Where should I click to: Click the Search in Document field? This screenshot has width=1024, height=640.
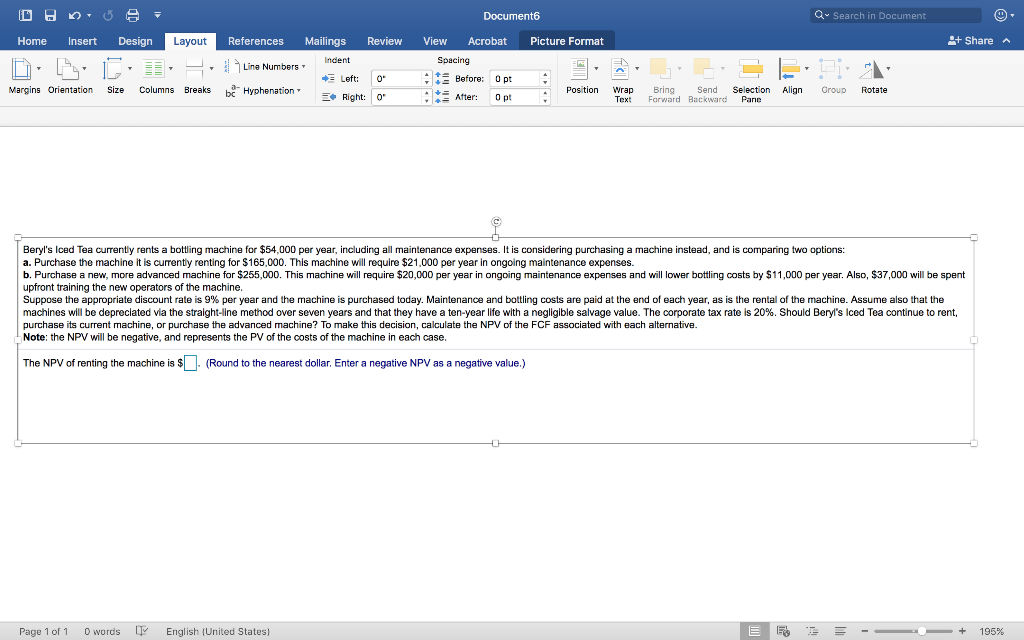894,14
